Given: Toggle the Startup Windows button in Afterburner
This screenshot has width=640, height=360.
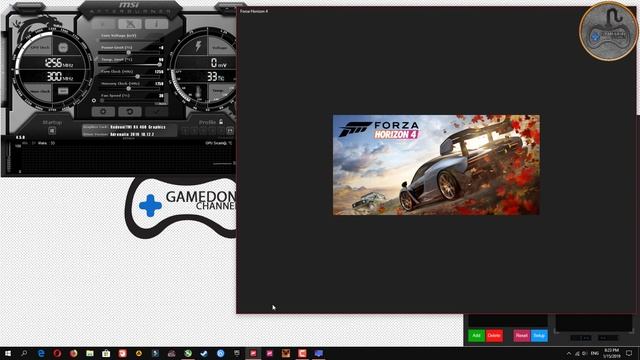Looking at the screenshot, I should coord(52,131).
